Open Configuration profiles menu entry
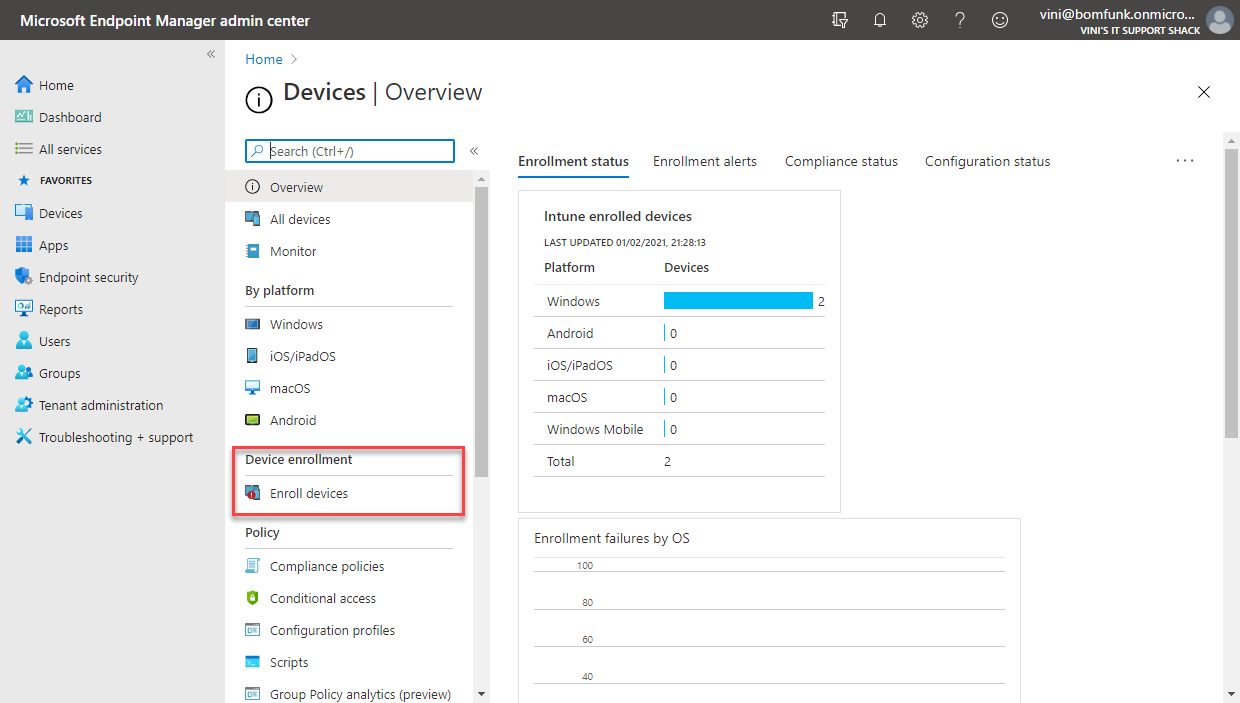This screenshot has width=1240, height=703. (349, 630)
